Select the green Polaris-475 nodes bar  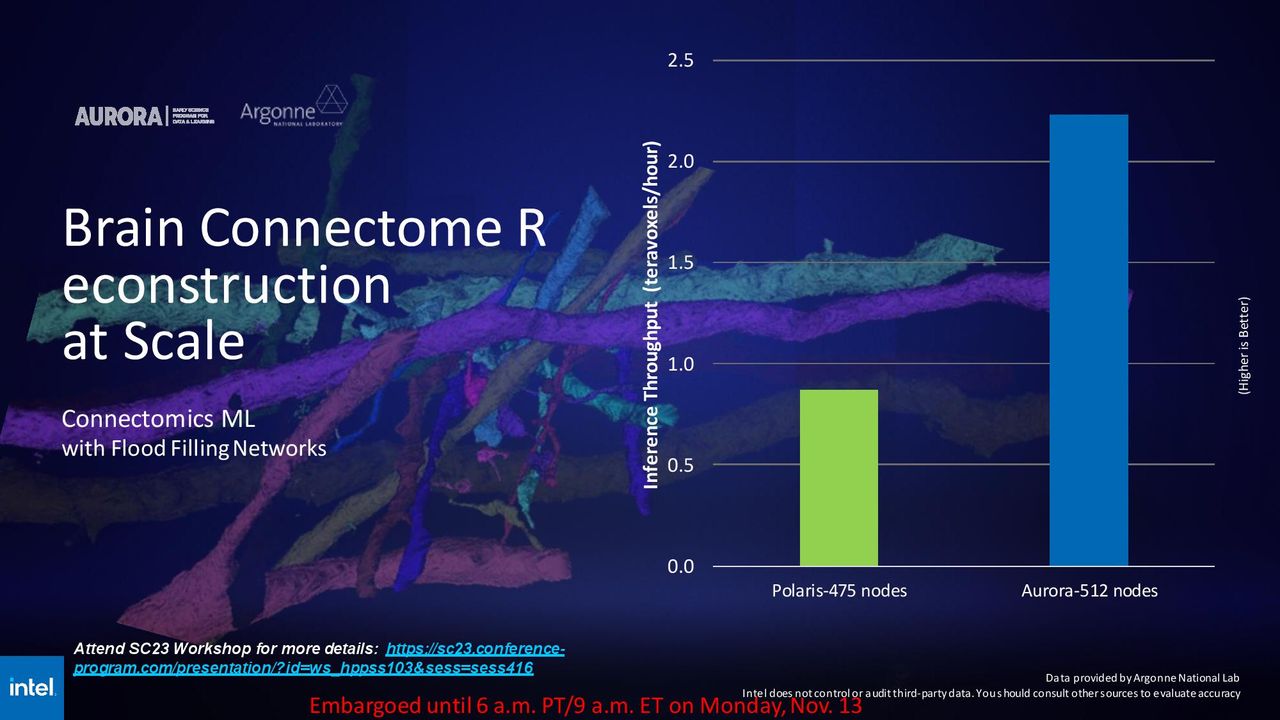point(839,478)
